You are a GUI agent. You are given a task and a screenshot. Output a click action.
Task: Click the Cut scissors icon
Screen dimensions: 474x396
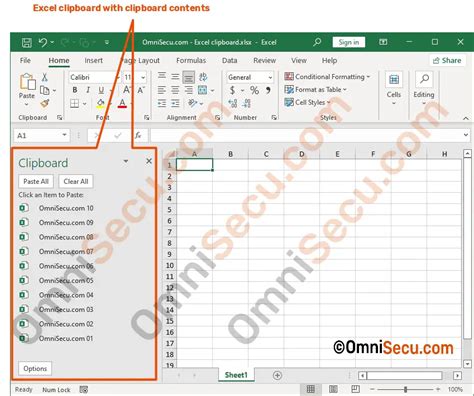44,77
